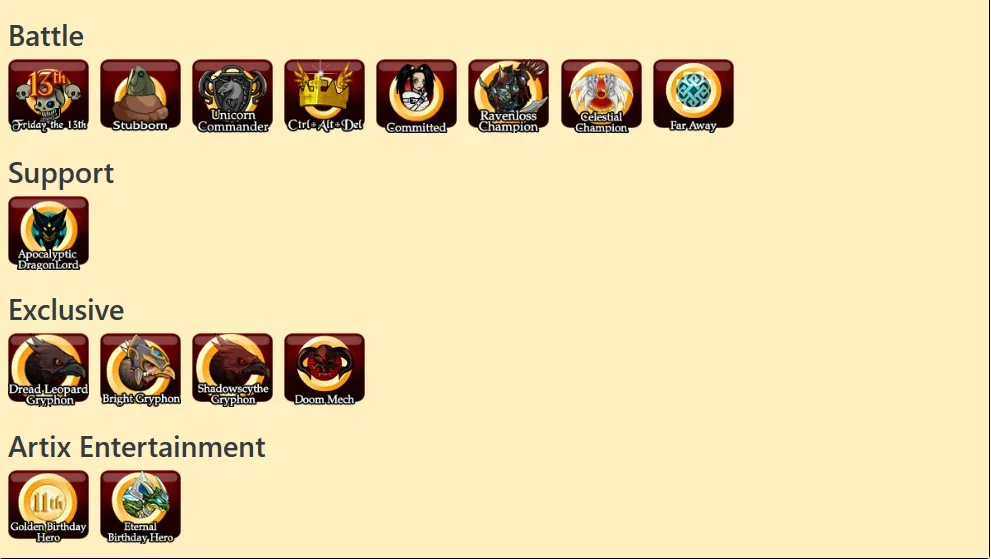Click the Doom Mech badge
Viewport: 991px width, 559px height.
coord(324,370)
